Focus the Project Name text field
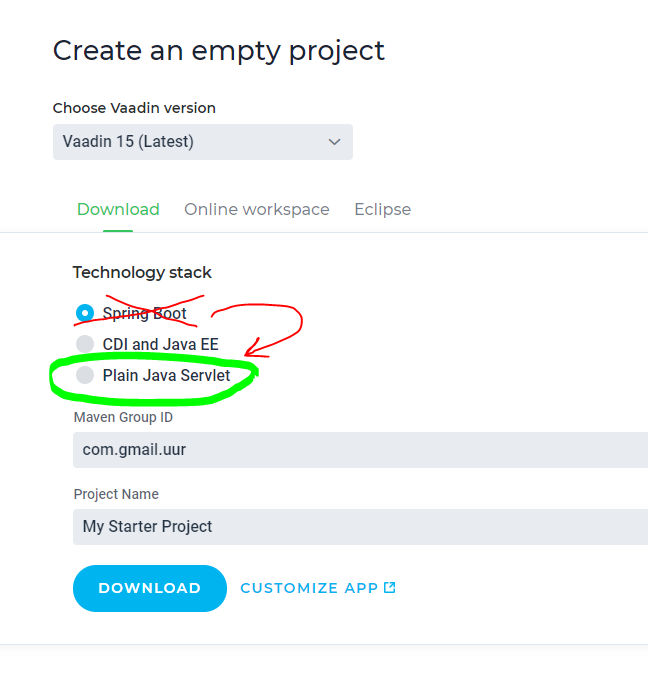The height and width of the screenshot is (684, 648). 360,526
